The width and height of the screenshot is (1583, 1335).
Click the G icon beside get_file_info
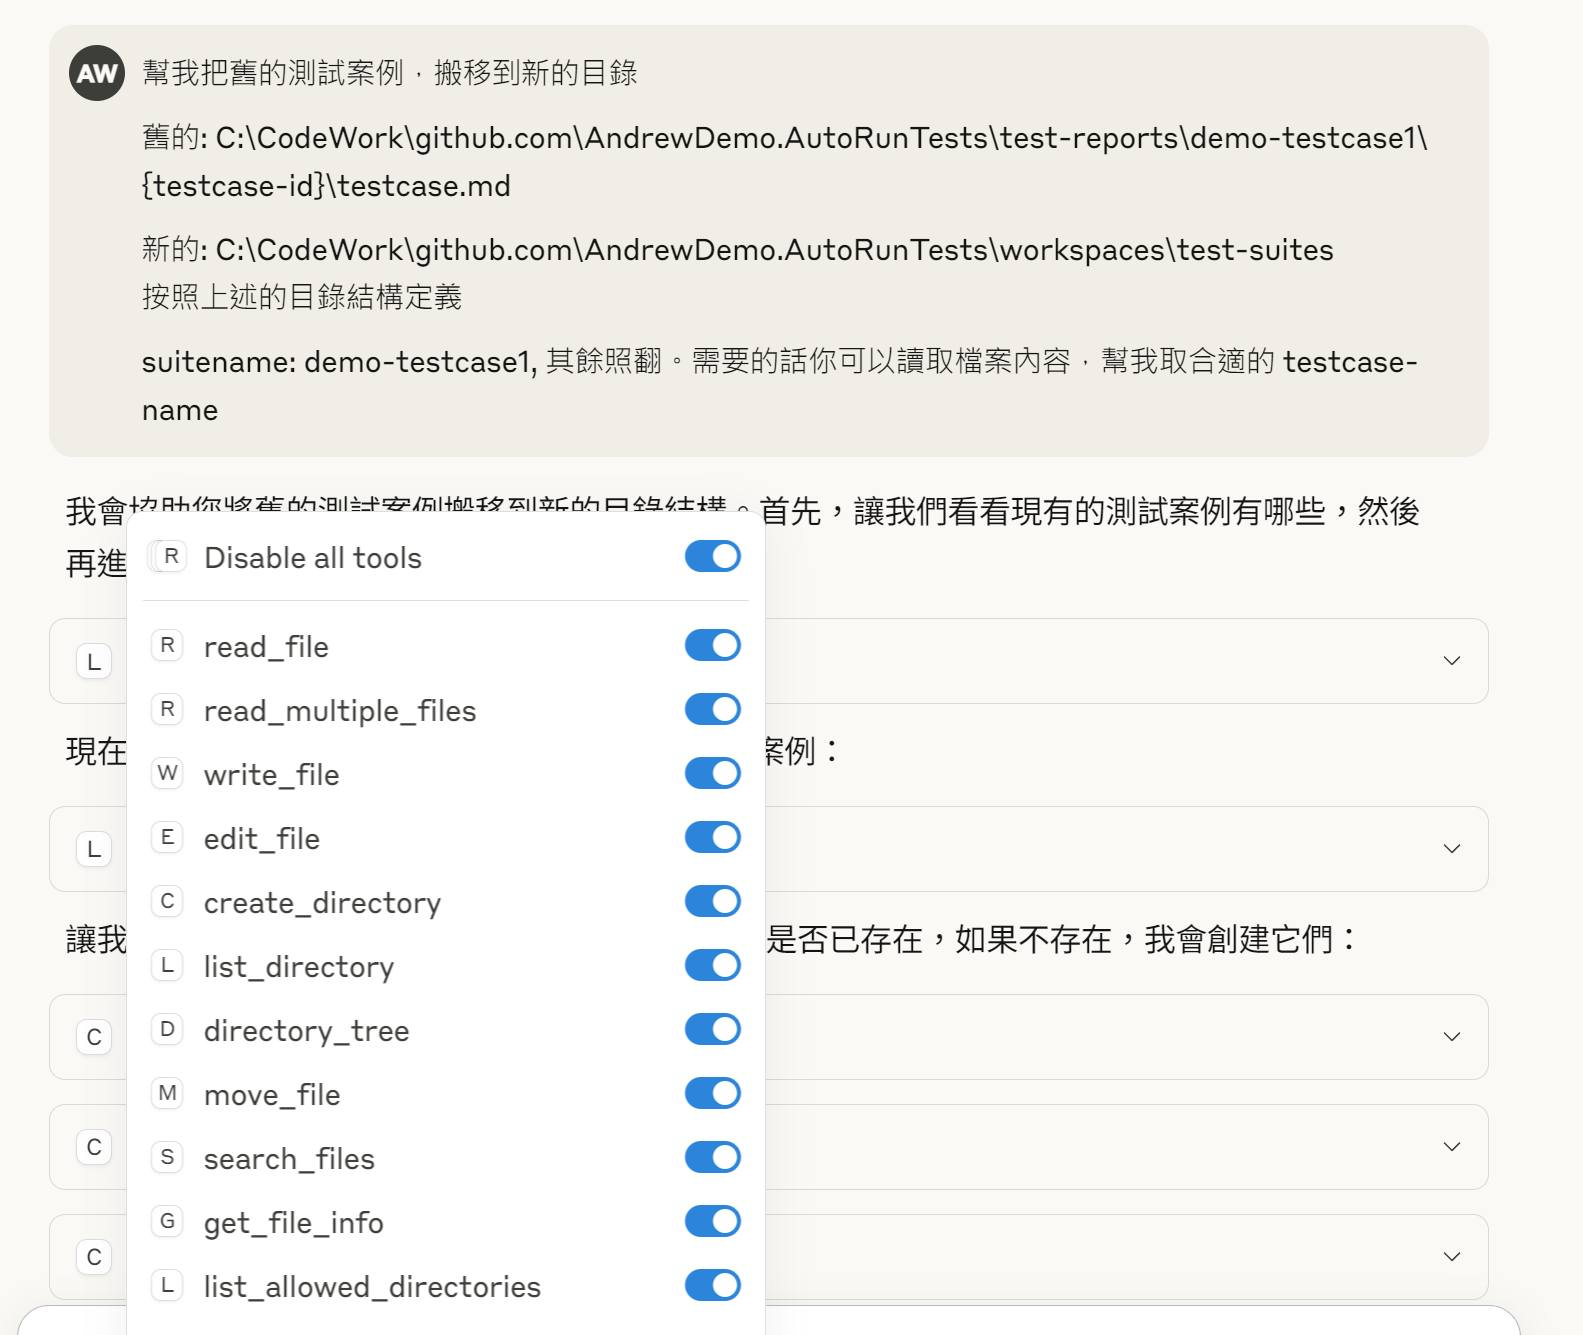pyautogui.click(x=167, y=1222)
